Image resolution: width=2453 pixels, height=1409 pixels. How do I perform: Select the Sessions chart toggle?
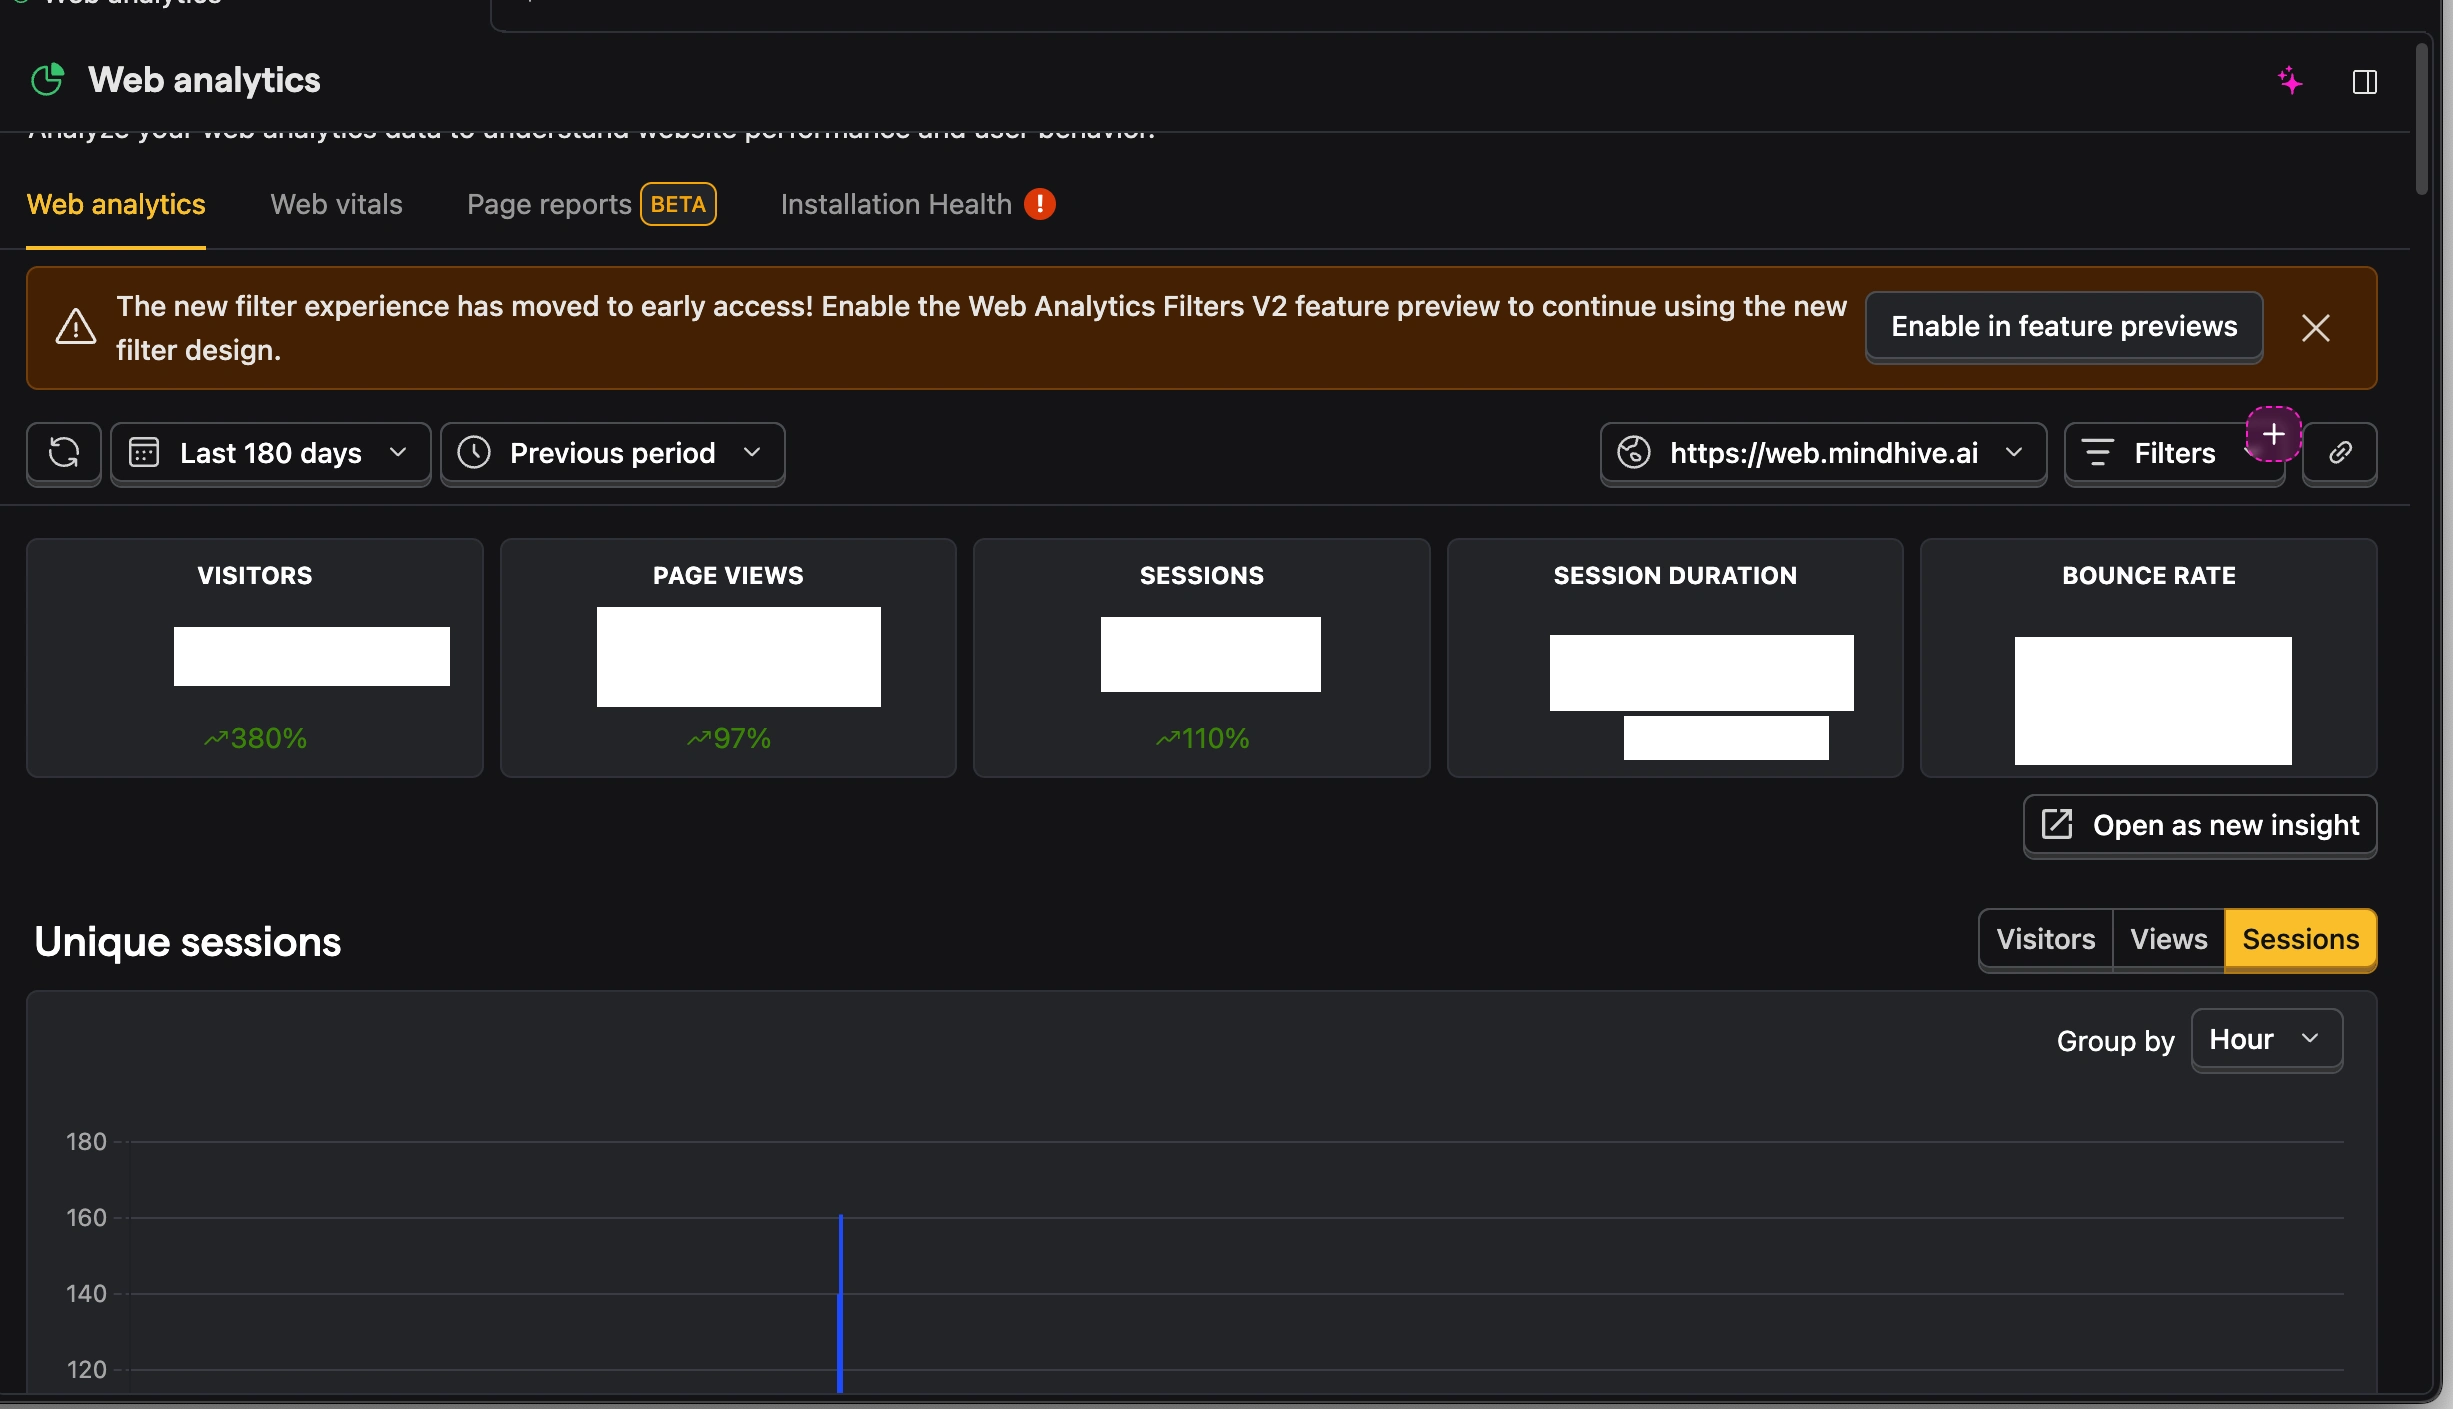pyautogui.click(x=2300, y=939)
